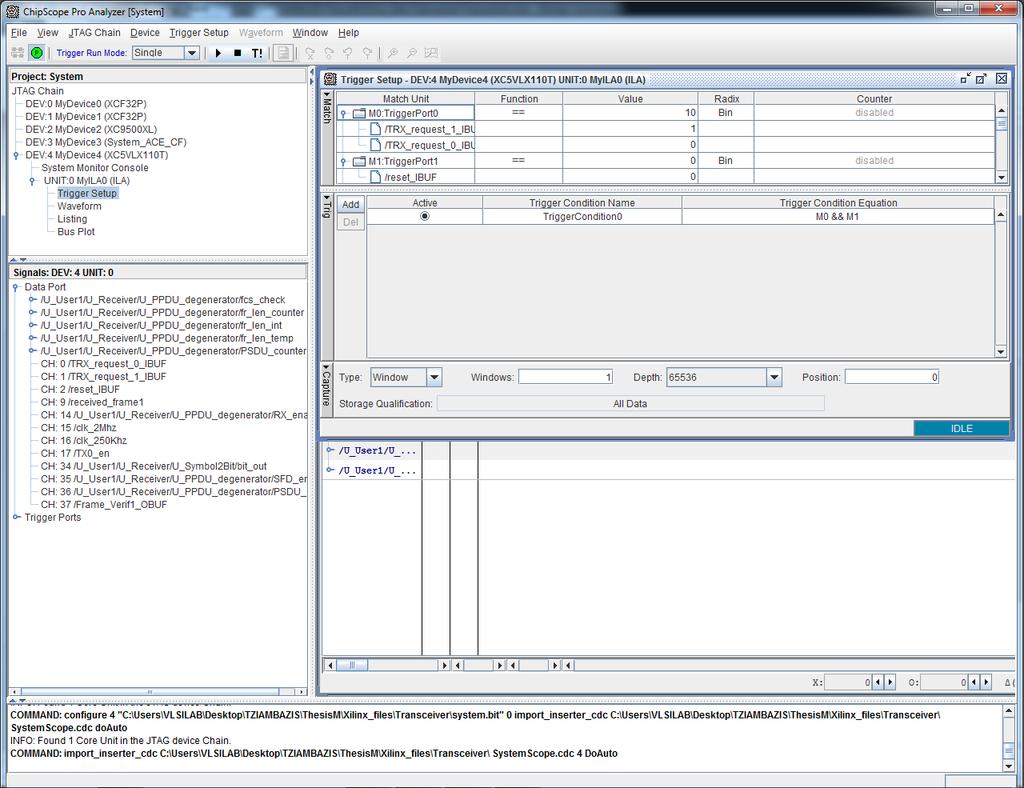Image resolution: width=1024 pixels, height=788 pixels.
Task: Increment the O cursor with its right arrow
Action: point(986,682)
